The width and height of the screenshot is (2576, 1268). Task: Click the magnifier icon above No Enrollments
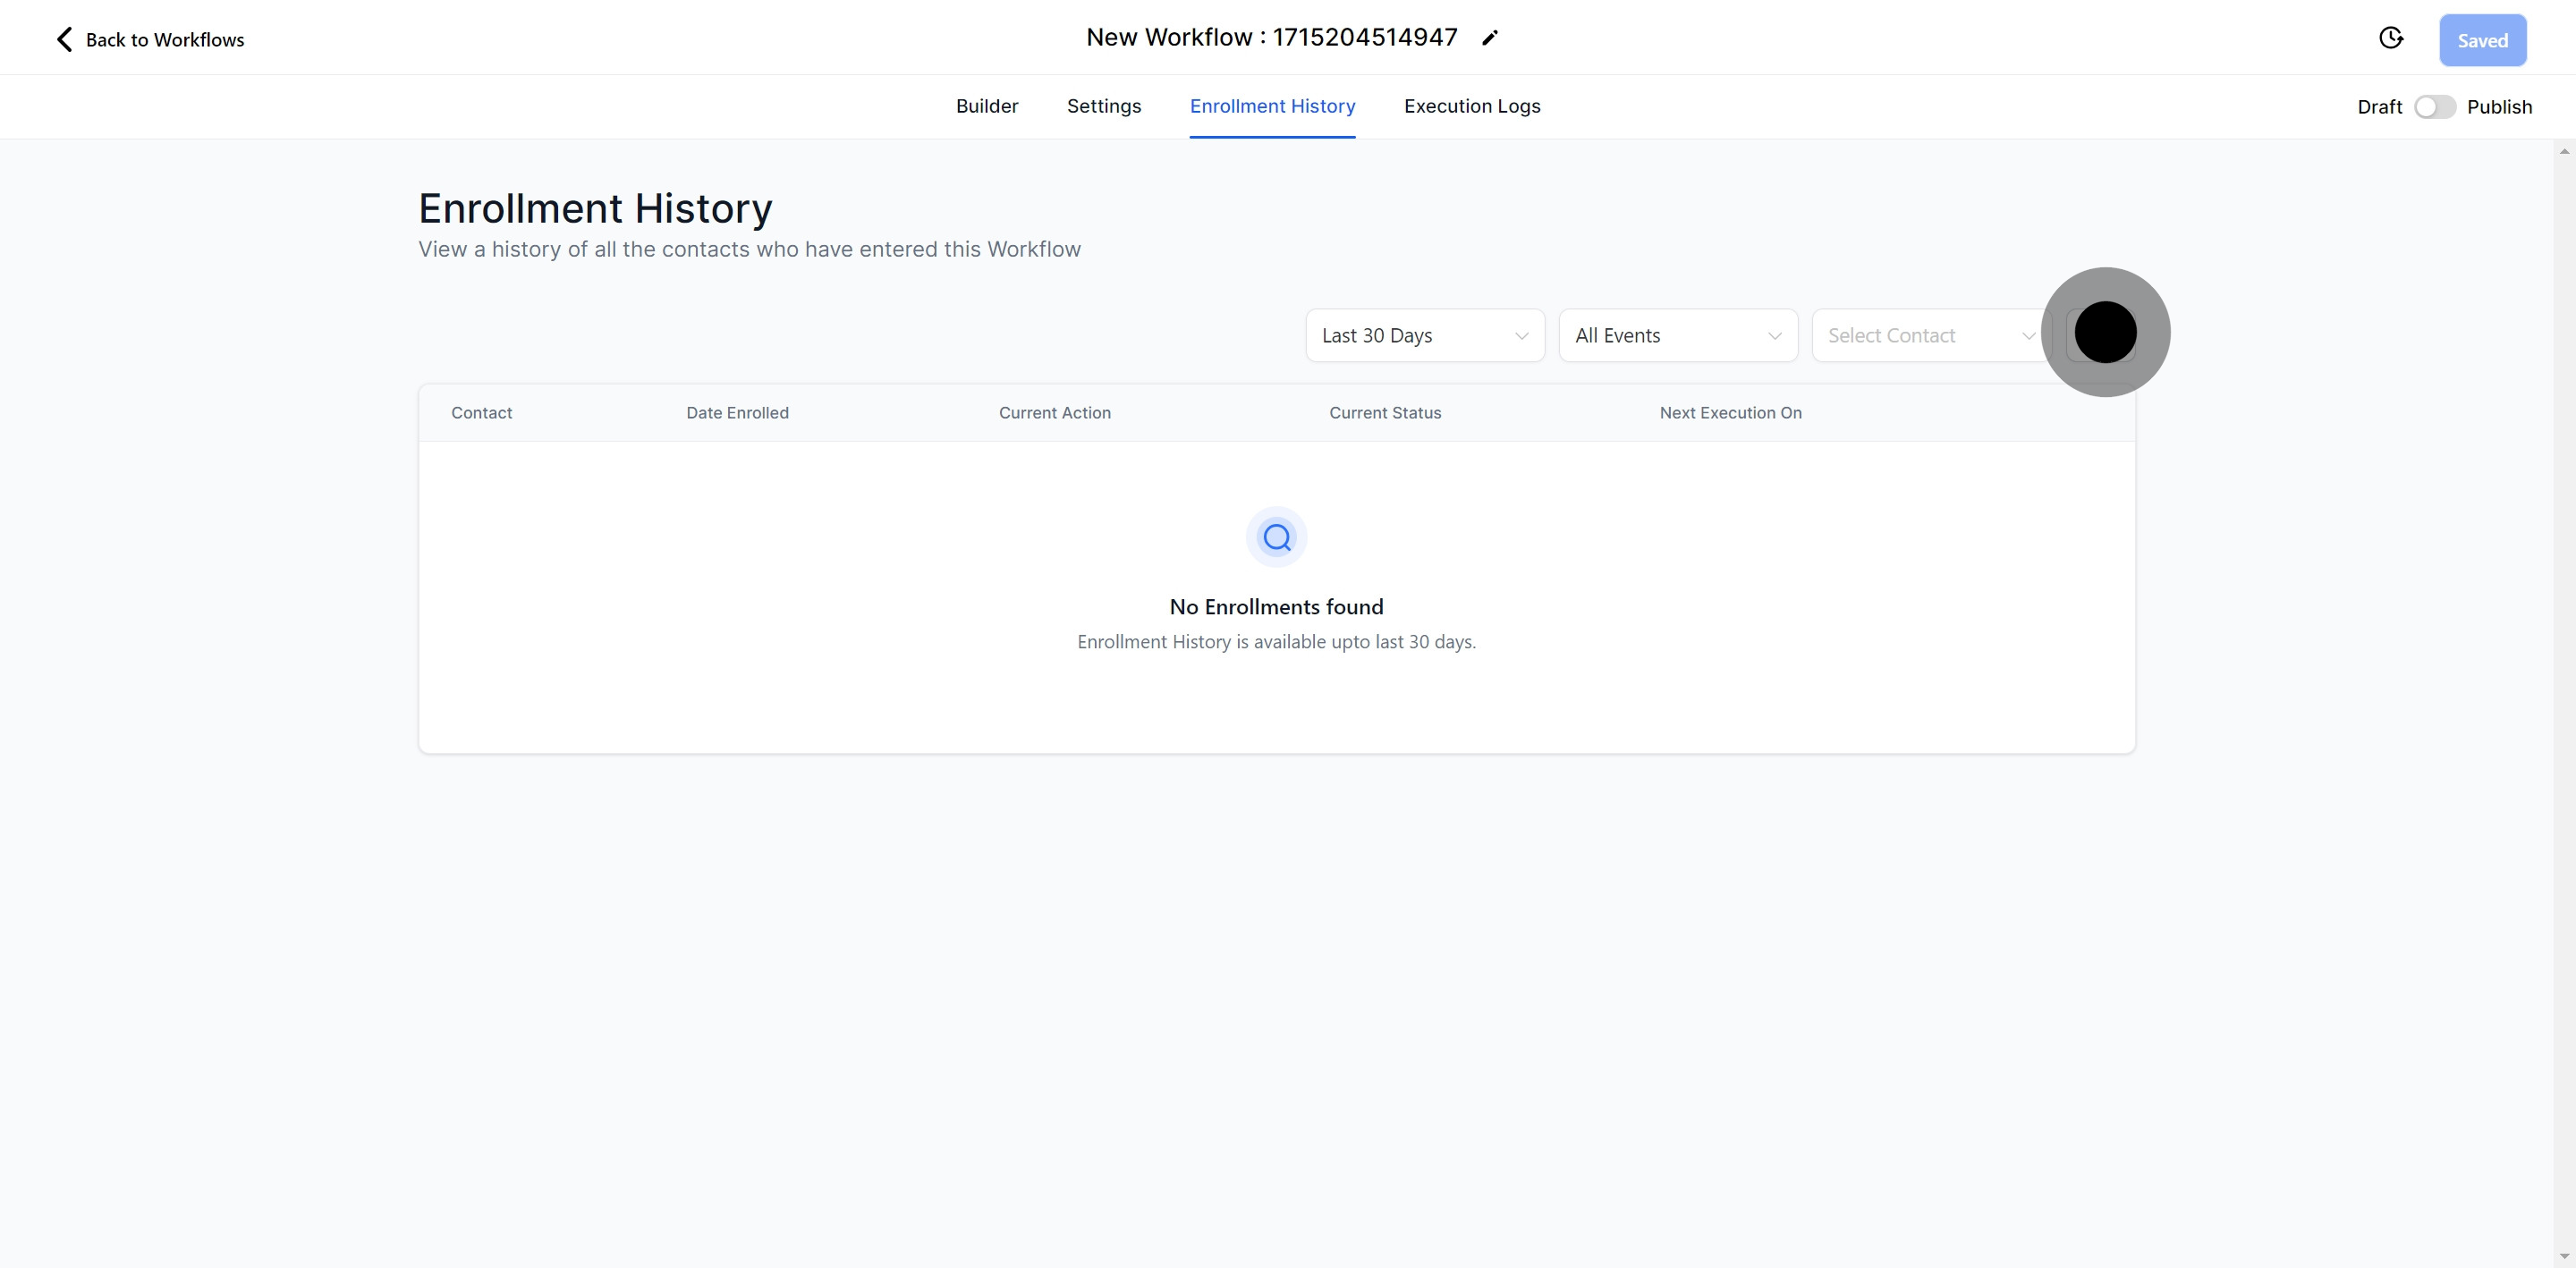(x=1276, y=538)
